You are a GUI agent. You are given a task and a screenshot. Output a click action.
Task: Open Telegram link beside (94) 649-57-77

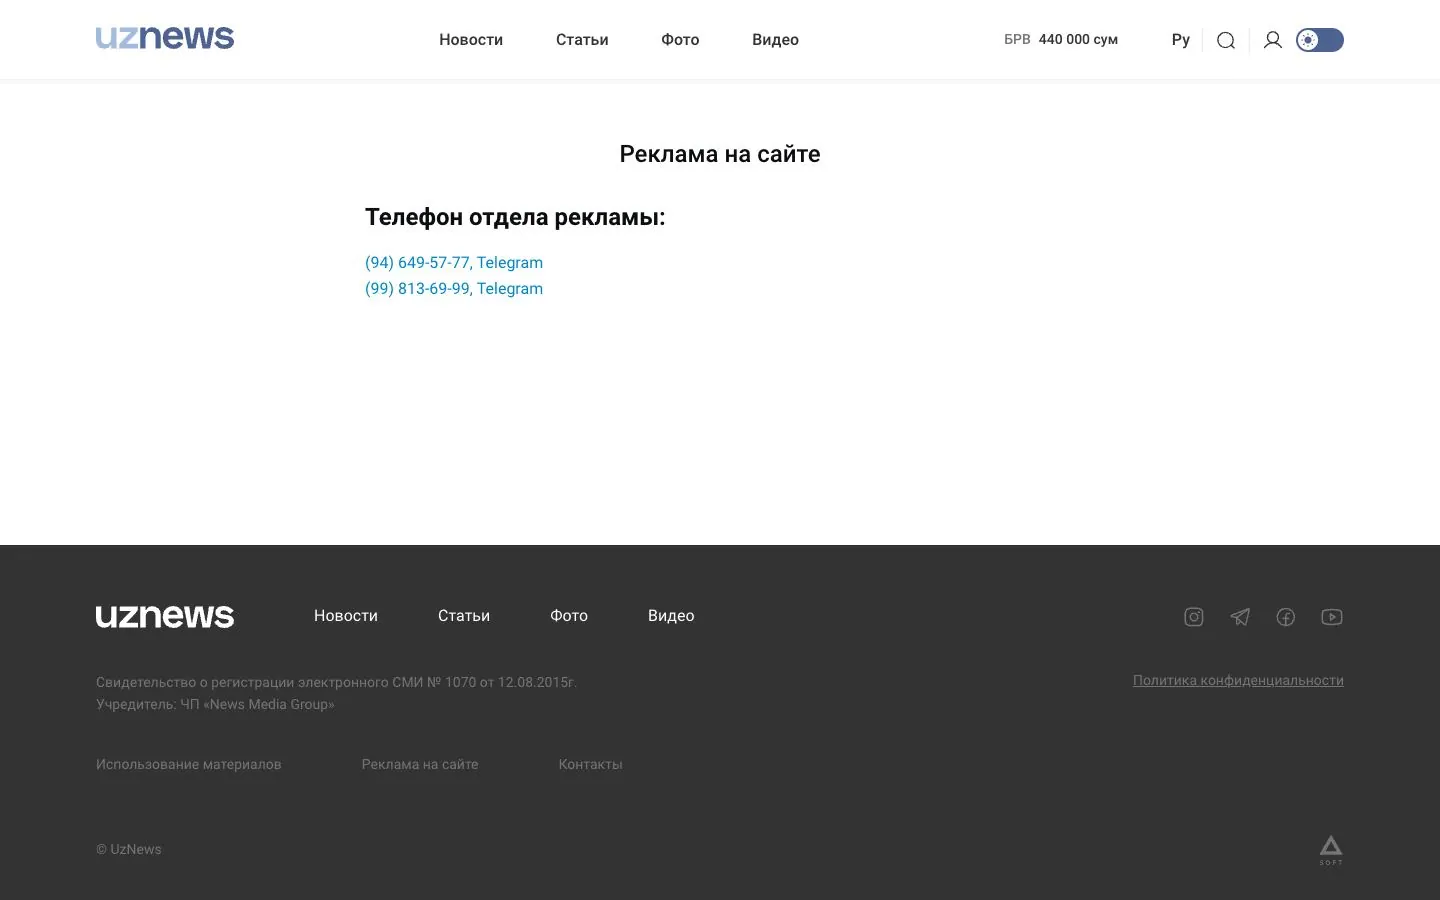click(510, 262)
